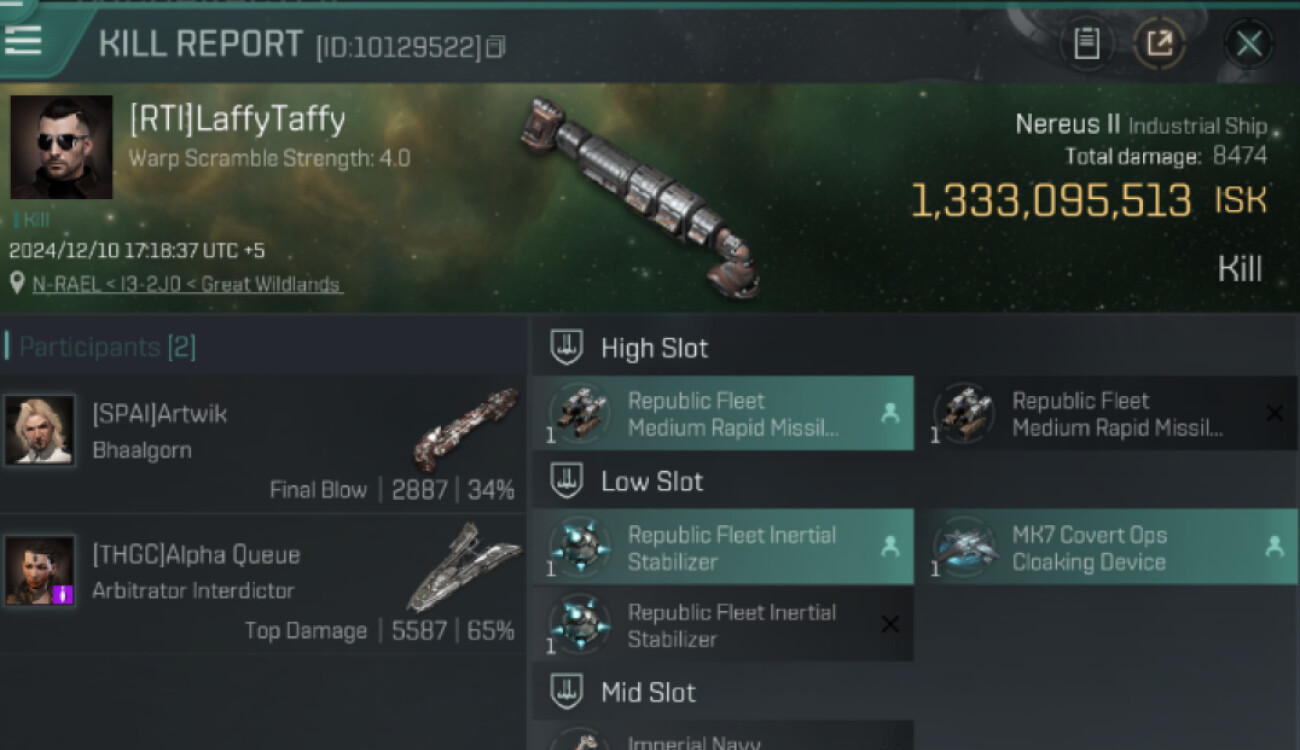Open Artwik's participant portrait
Image resolution: width=1300 pixels, height=750 pixels.
[x=40, y=430]
